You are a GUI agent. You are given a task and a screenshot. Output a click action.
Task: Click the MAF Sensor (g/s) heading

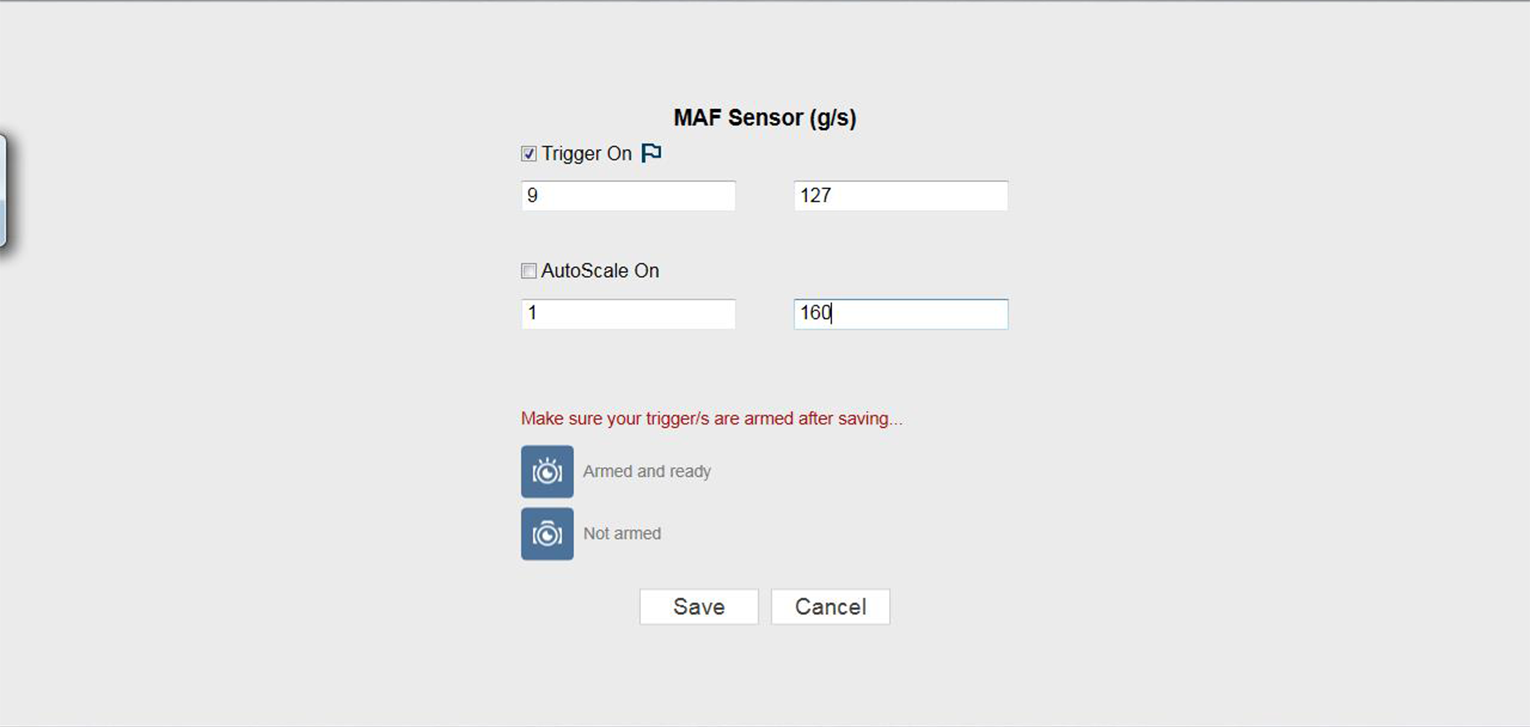pyautogui.click(x=764, y=118)
